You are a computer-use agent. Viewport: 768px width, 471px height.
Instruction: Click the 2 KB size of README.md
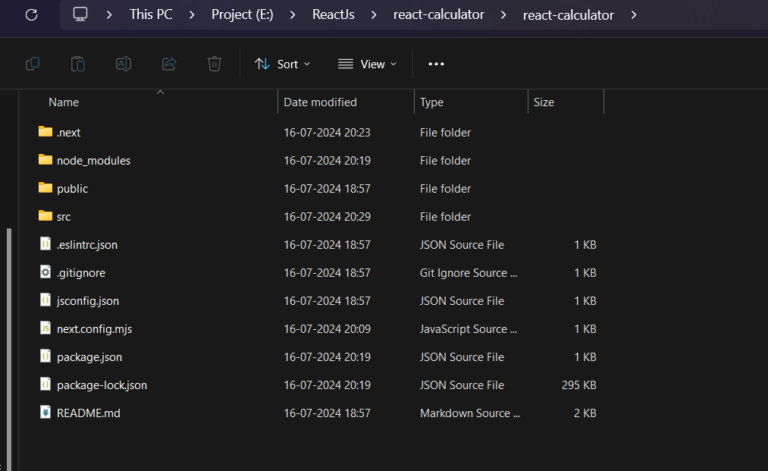(585, 413)
